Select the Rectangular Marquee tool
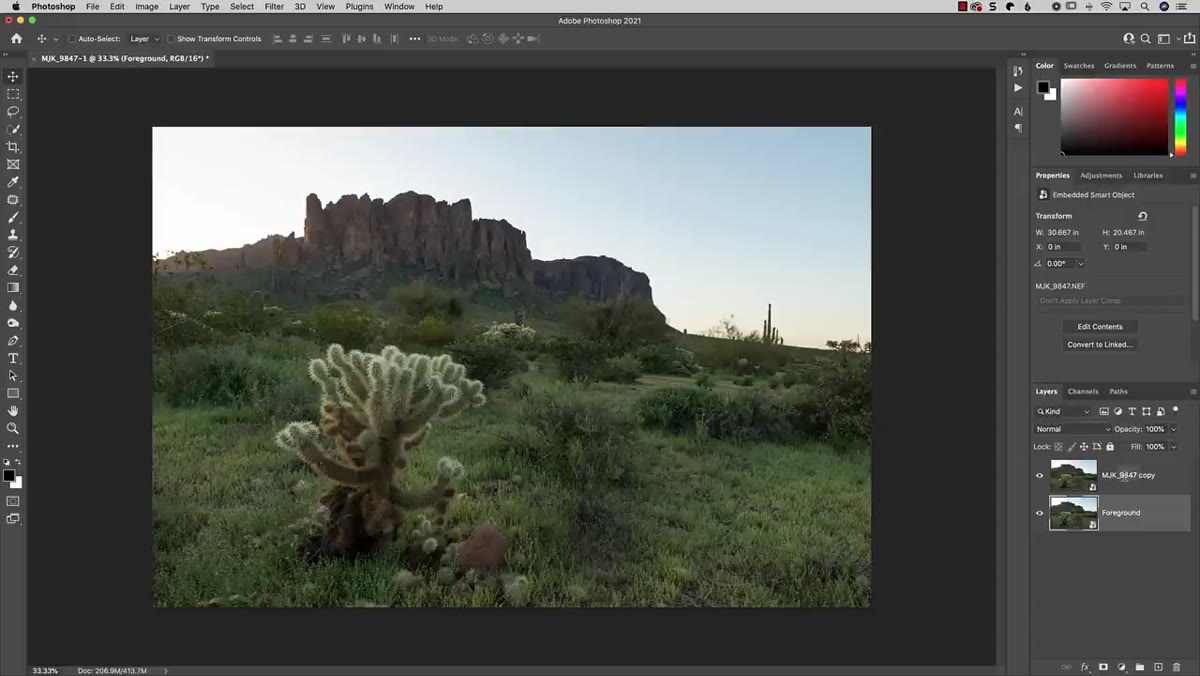 pyautogui.click(x=13, y=94)
